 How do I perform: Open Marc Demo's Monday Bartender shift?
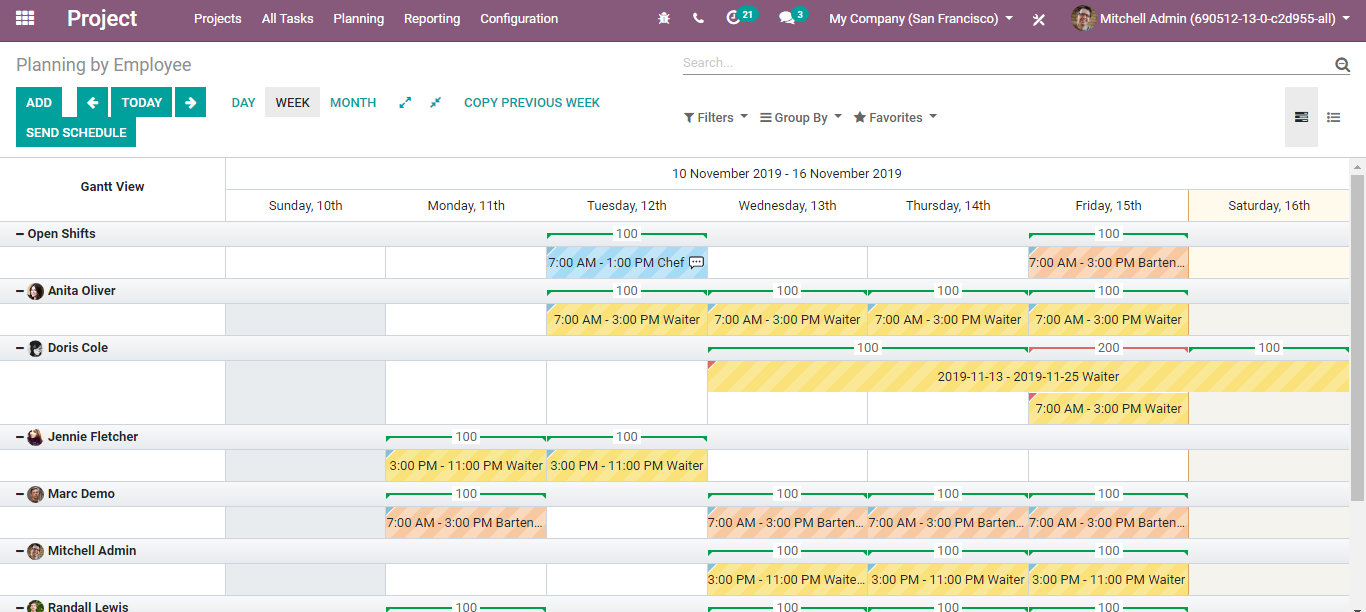466,522
